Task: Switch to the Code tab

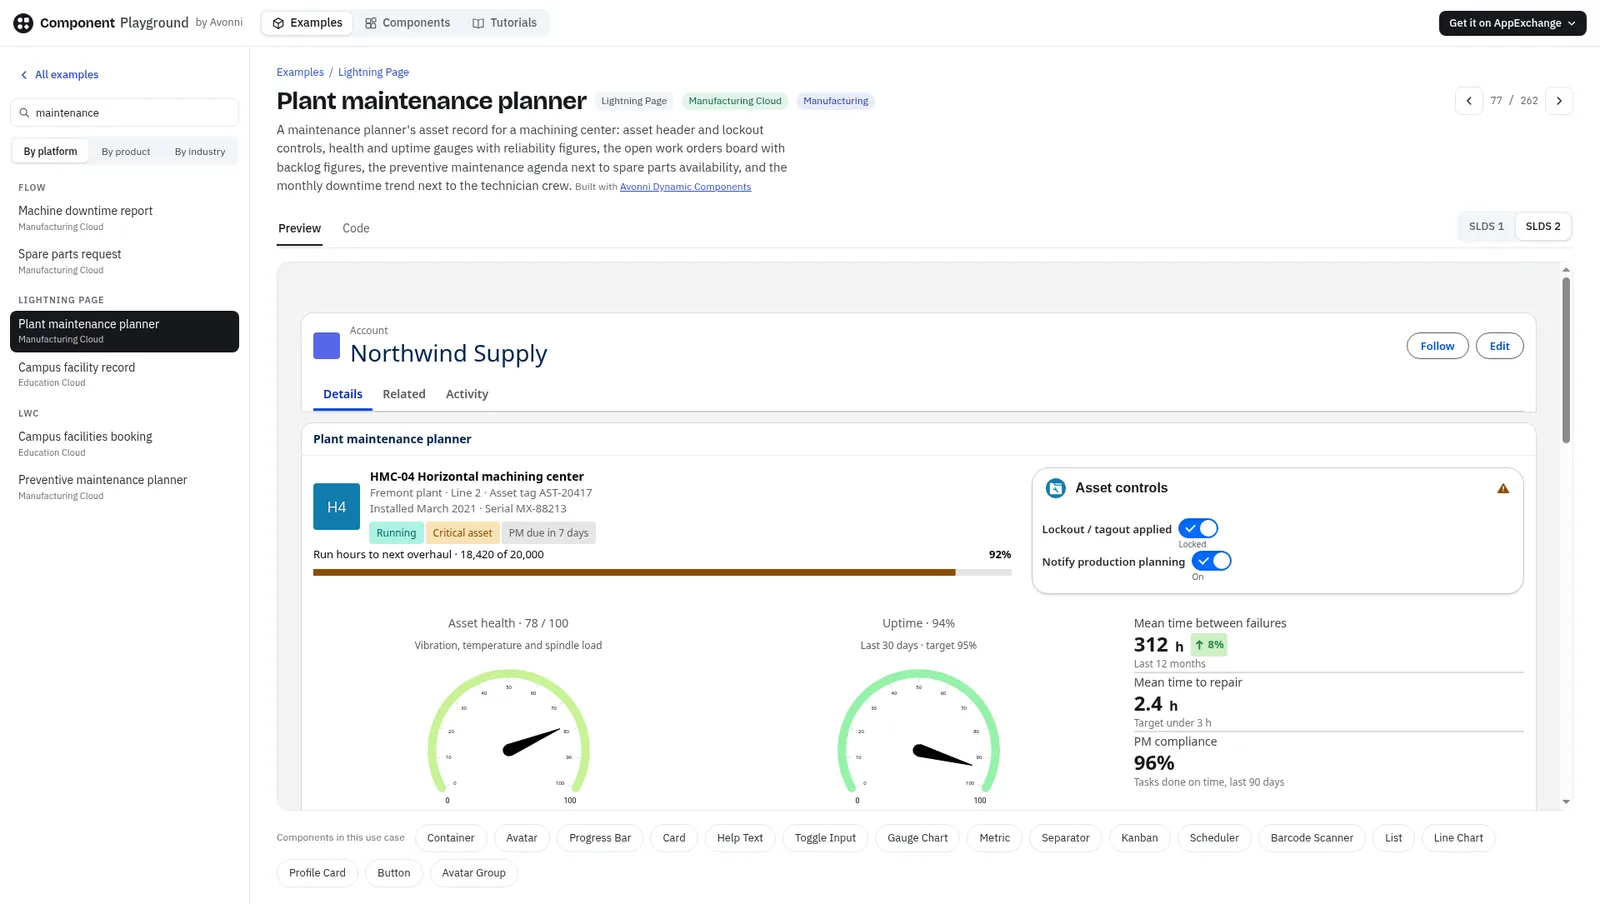Action: pos(356,229)
